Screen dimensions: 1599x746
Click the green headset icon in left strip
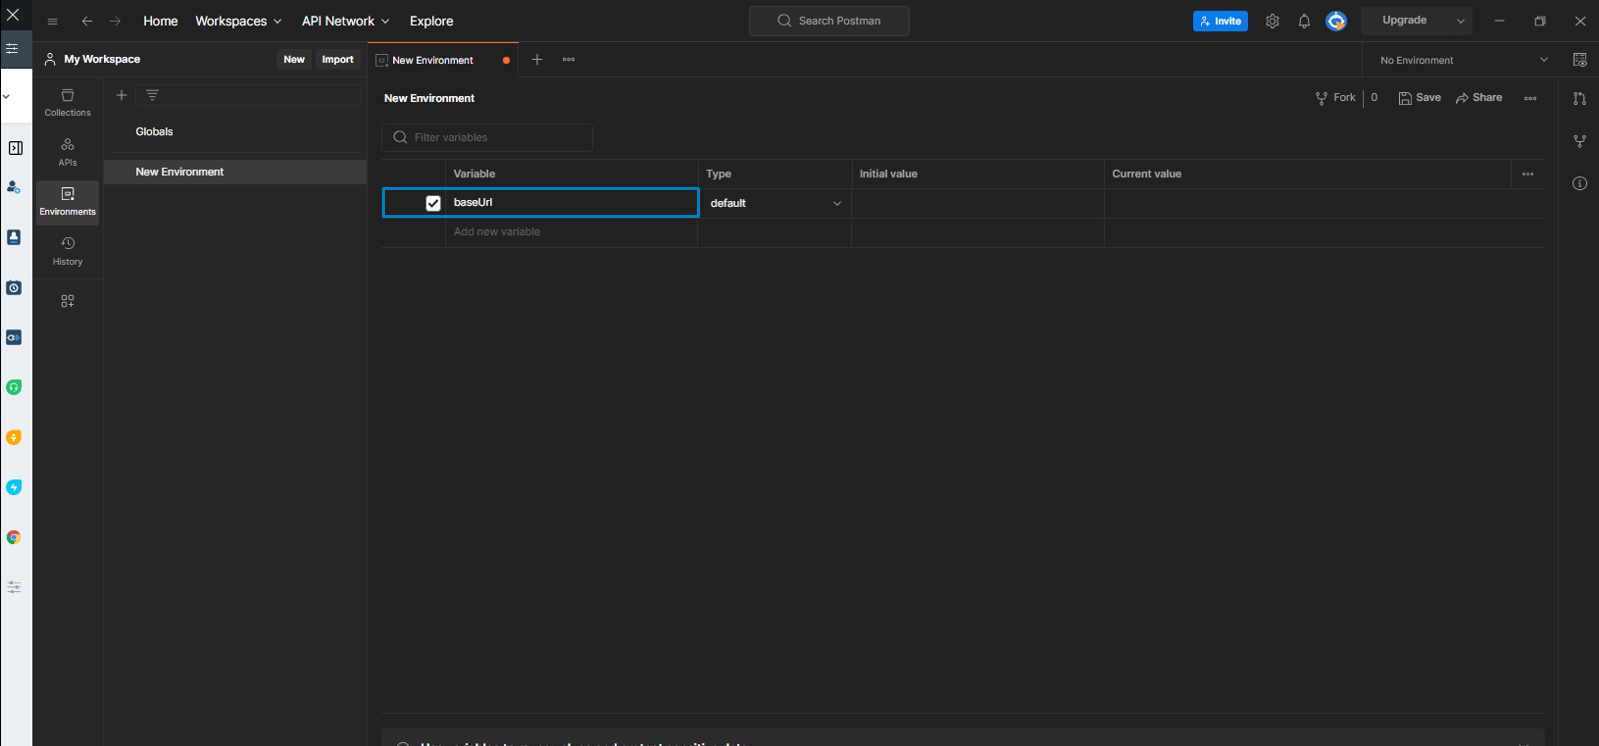pos(14,387)
